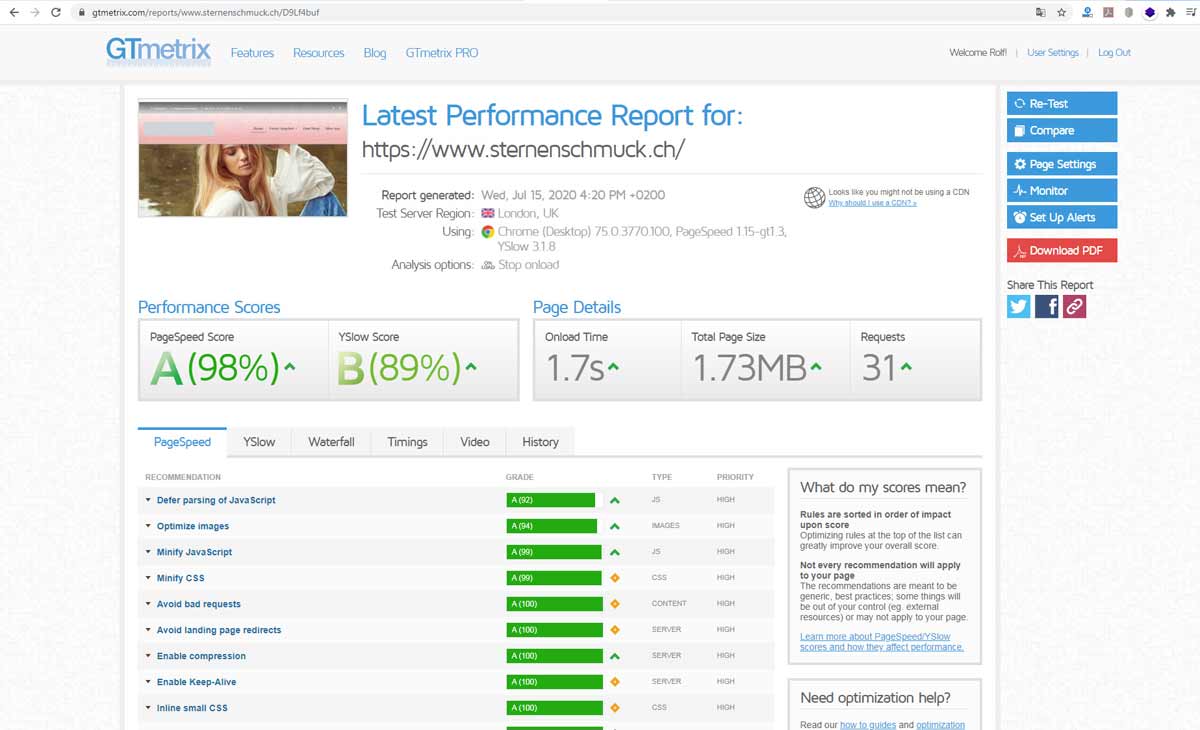Bookmark this page with the star icon
Image resolution: width=1200 pixels, height=730 pixels.
tap(1061, 12)
